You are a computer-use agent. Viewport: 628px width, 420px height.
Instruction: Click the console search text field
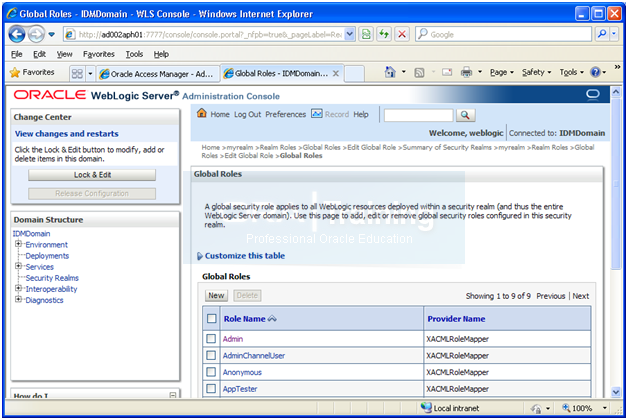[x=419, y=115]
